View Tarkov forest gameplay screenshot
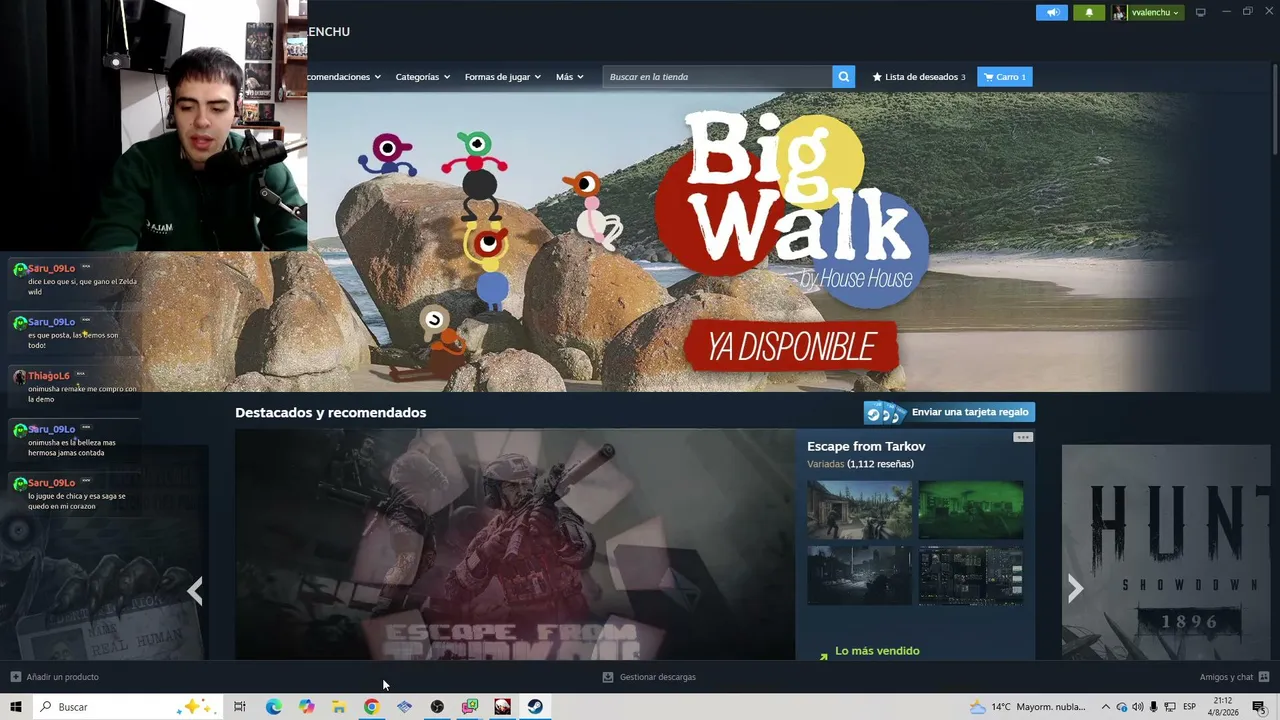The image size is (1280, 720). [x=860, y=510]
